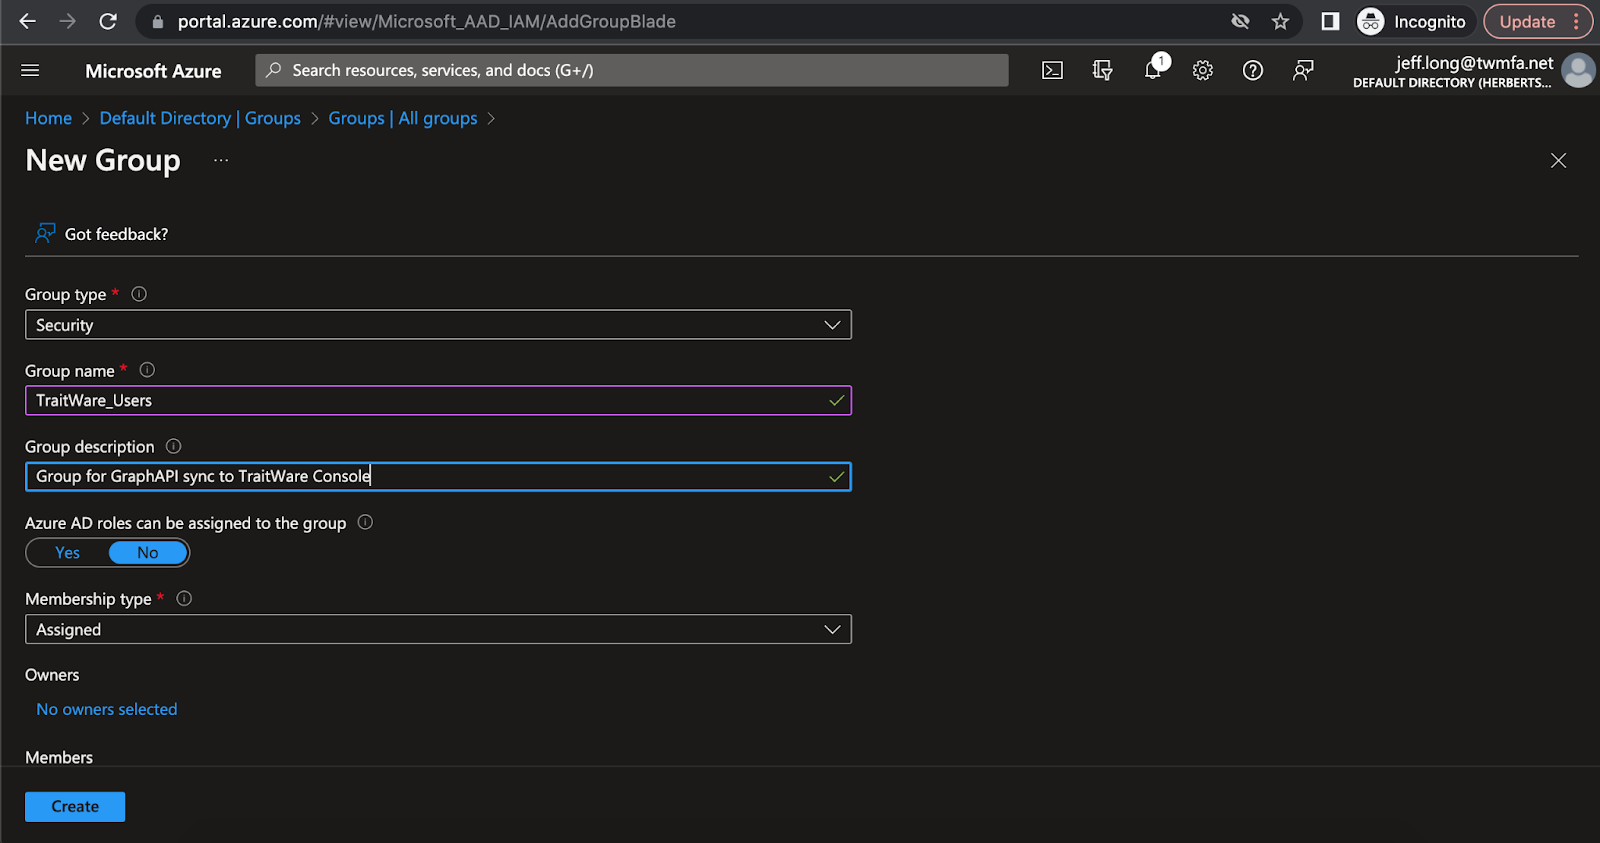Viewport: 1600px width, 843px height.
Task: Click the URL in the address bar
Action: click(x=427, y=21)
